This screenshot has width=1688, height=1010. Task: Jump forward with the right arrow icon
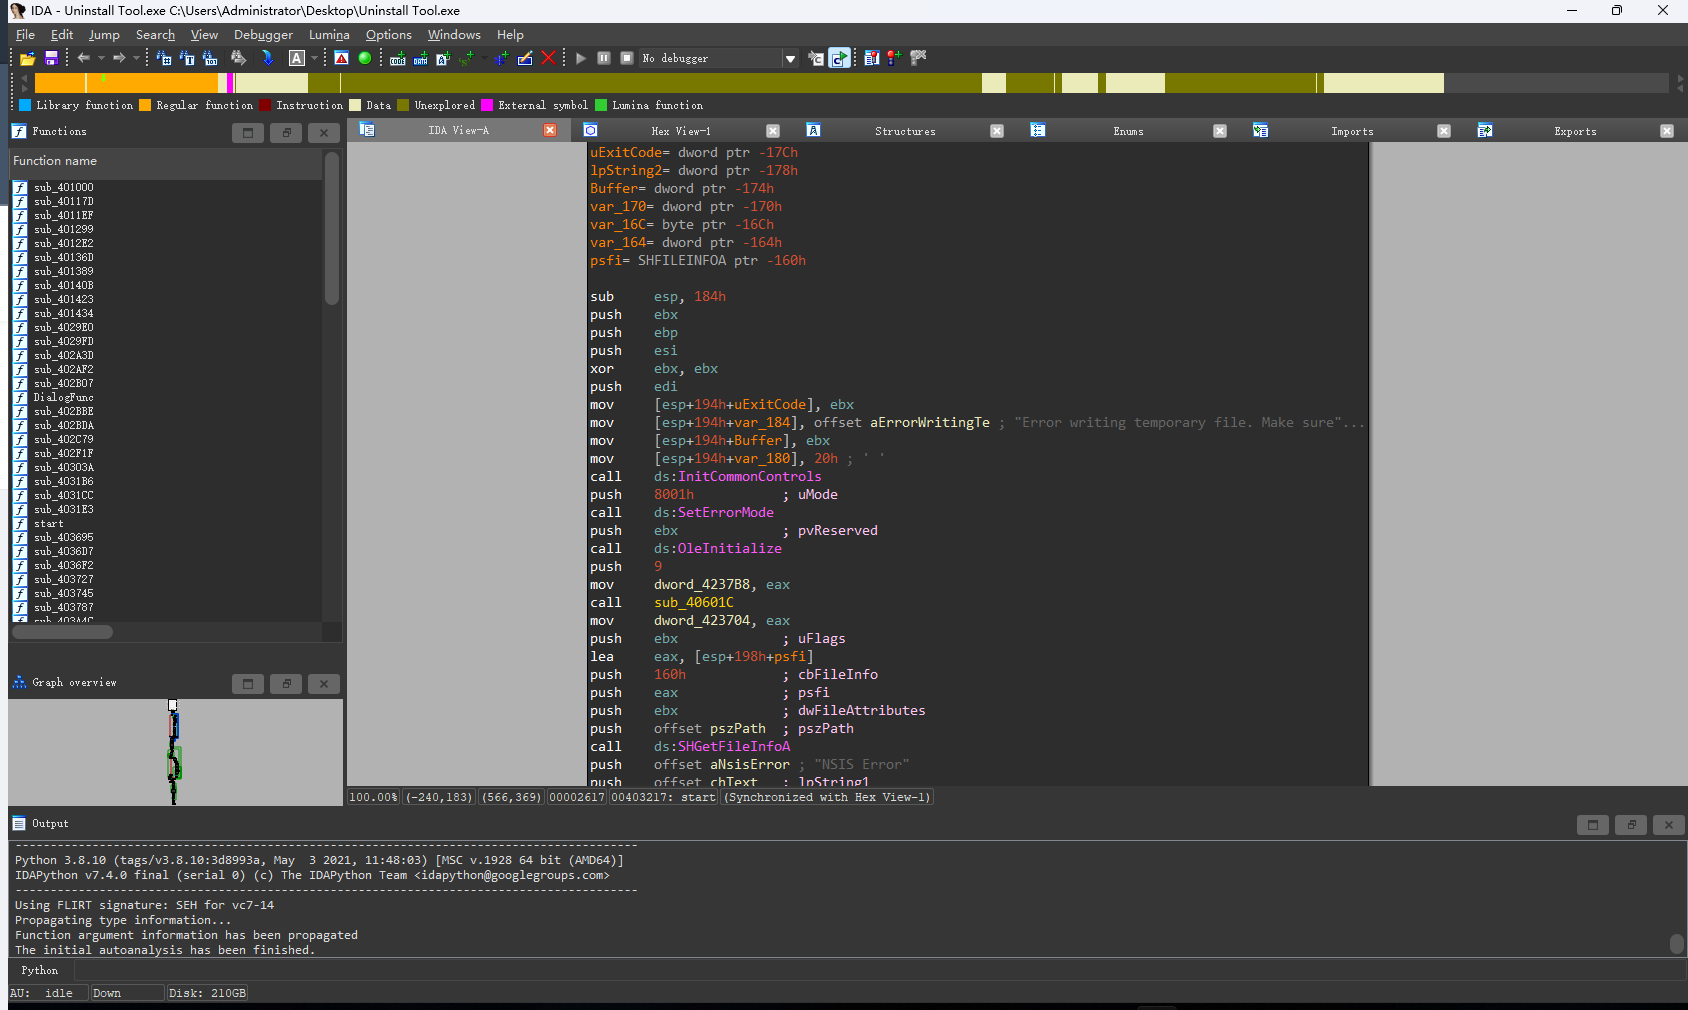[119, 58]
